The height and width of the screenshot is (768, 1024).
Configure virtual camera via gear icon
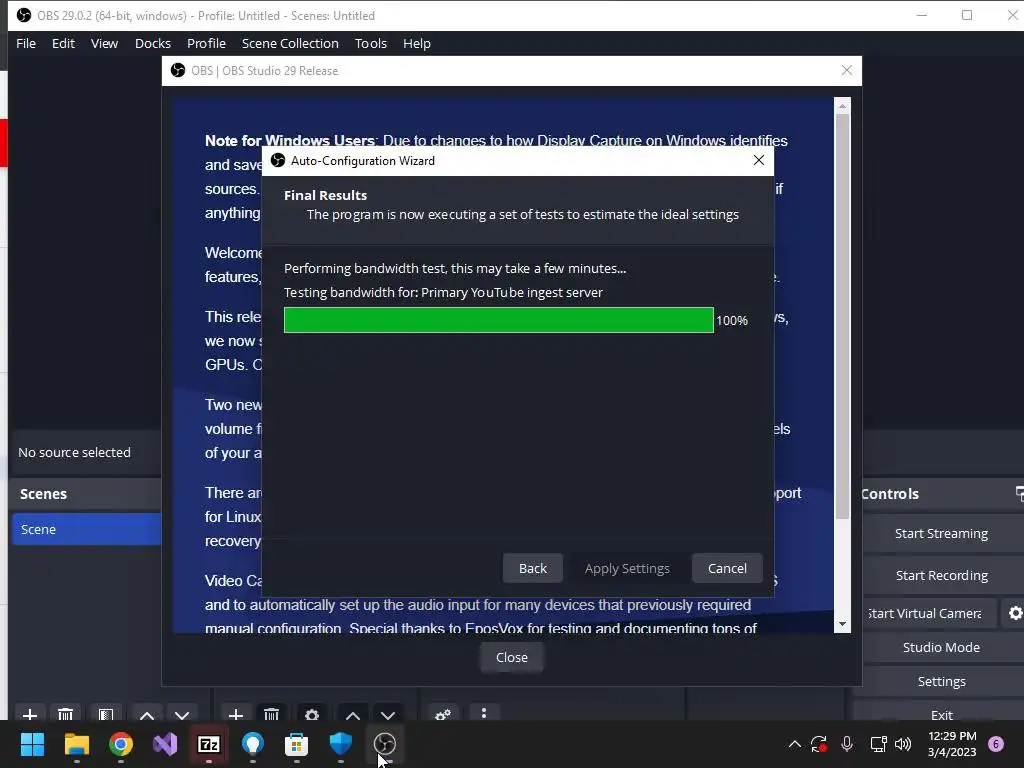coord(1014,613)
